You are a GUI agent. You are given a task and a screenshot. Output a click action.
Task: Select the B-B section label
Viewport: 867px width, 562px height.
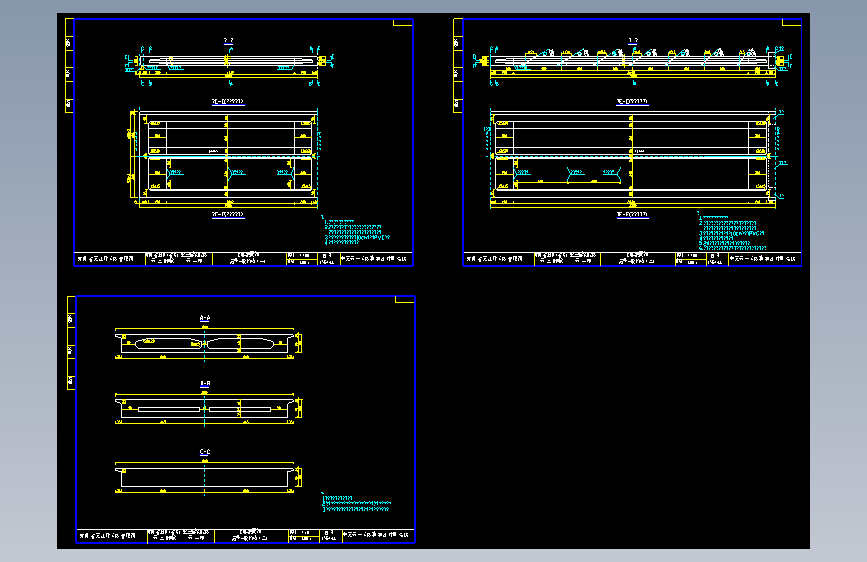pos(205,384)
